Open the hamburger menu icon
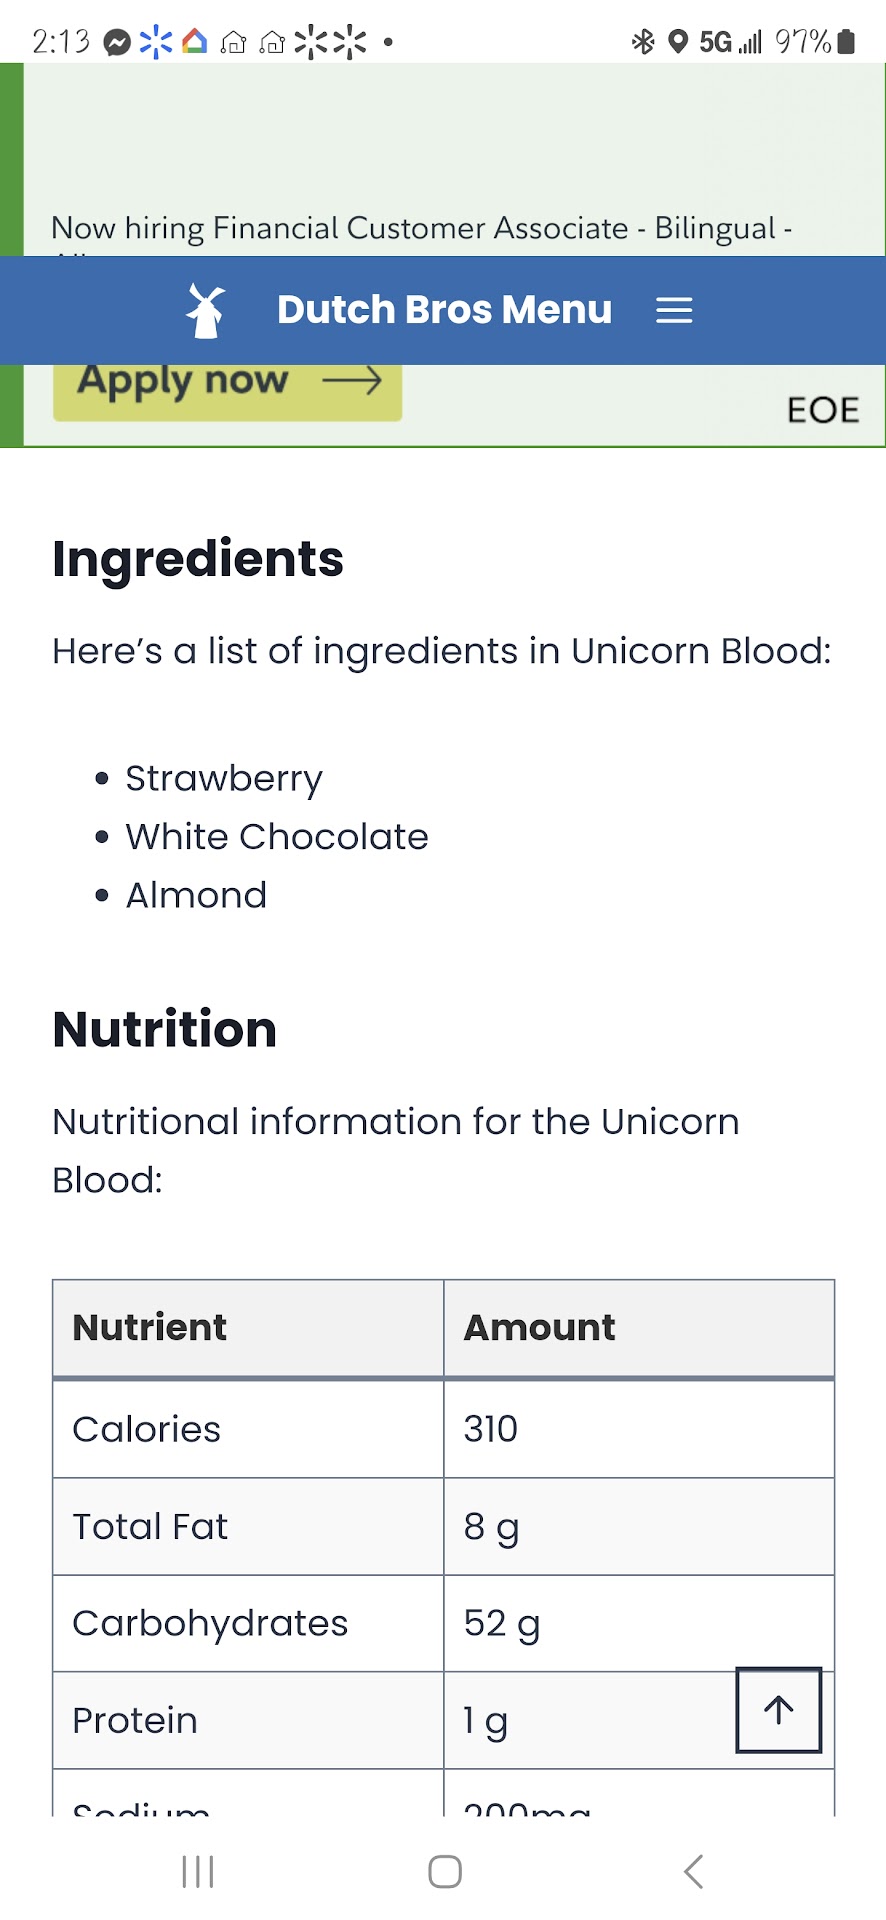The width and height of the screenshot is (886, 1920). pos(674,311)
